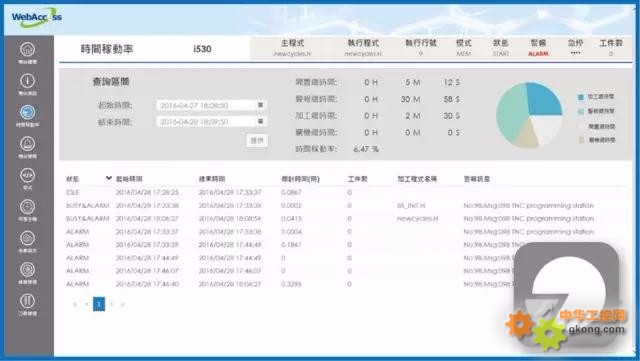
Task: Sort by 結束時間 column header
Action: click(212, 179)
